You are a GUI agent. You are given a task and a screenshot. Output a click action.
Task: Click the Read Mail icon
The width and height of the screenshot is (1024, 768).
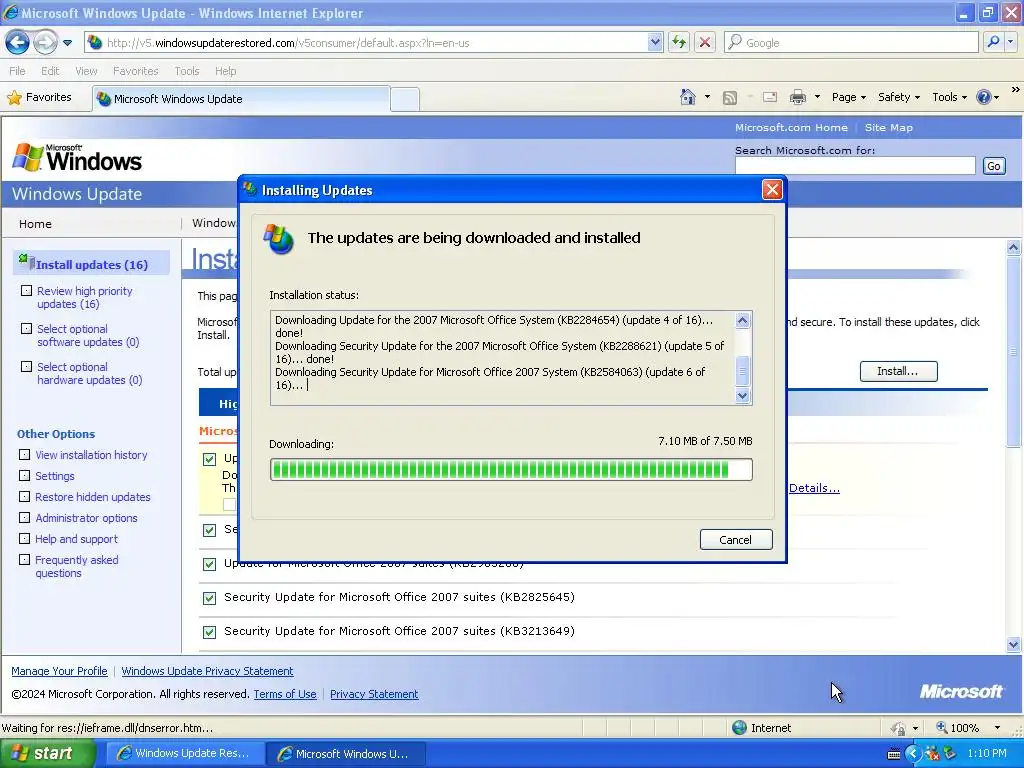(x=770, y=97)
